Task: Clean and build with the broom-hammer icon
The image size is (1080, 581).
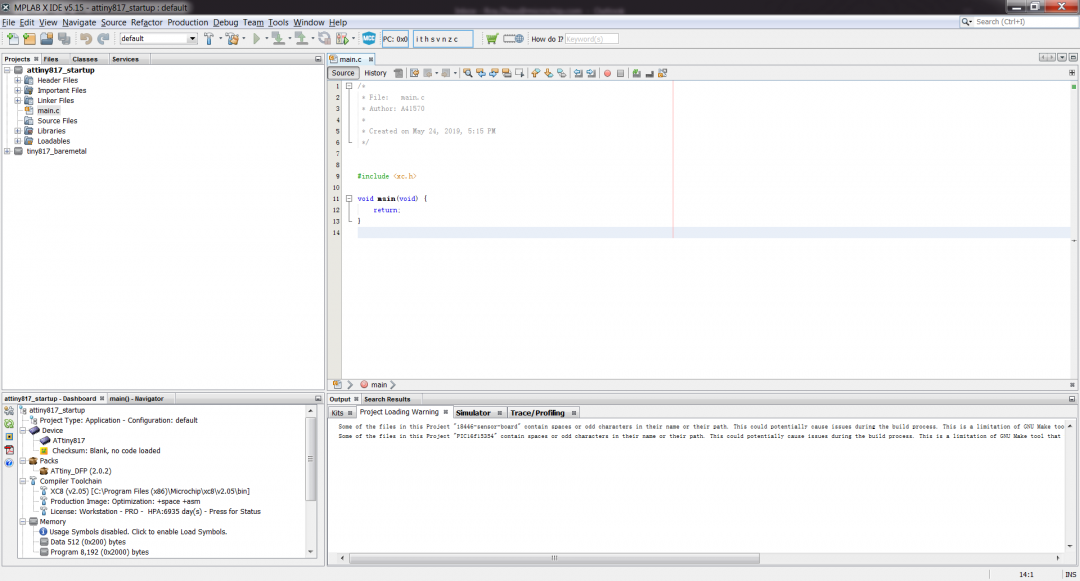Action: click(232, 39)
